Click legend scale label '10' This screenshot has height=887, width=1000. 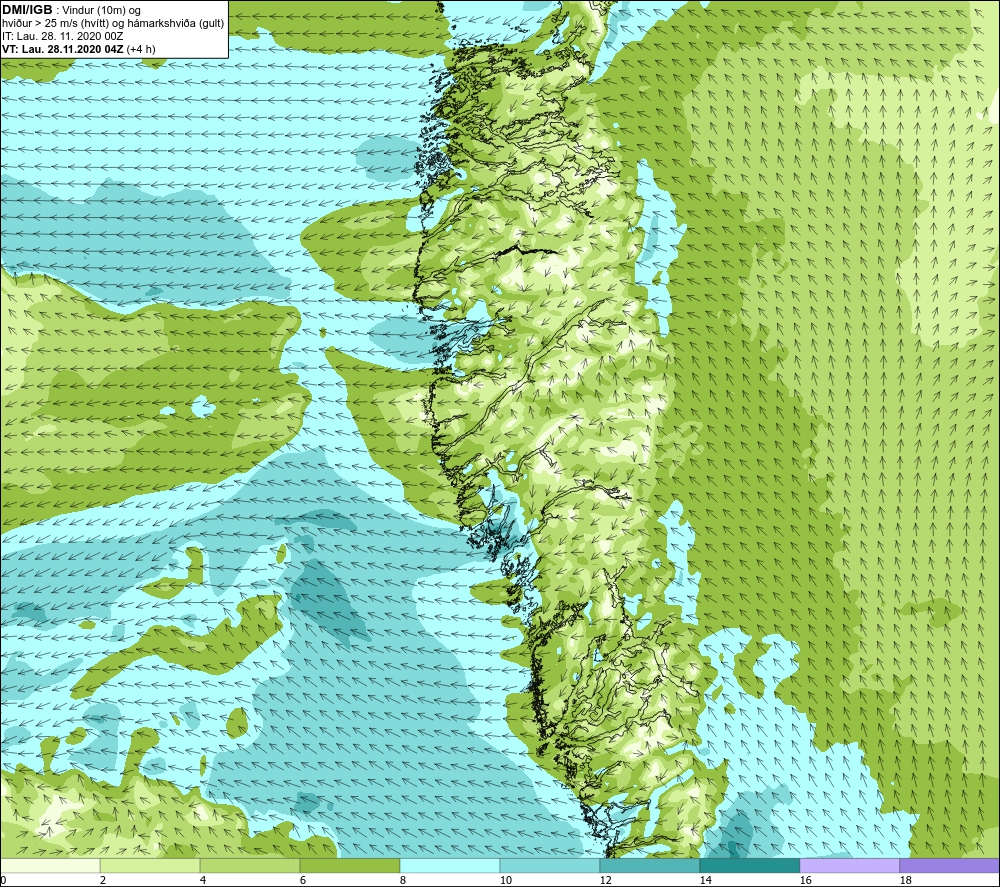pyautogui.click(x=506, y=881)
